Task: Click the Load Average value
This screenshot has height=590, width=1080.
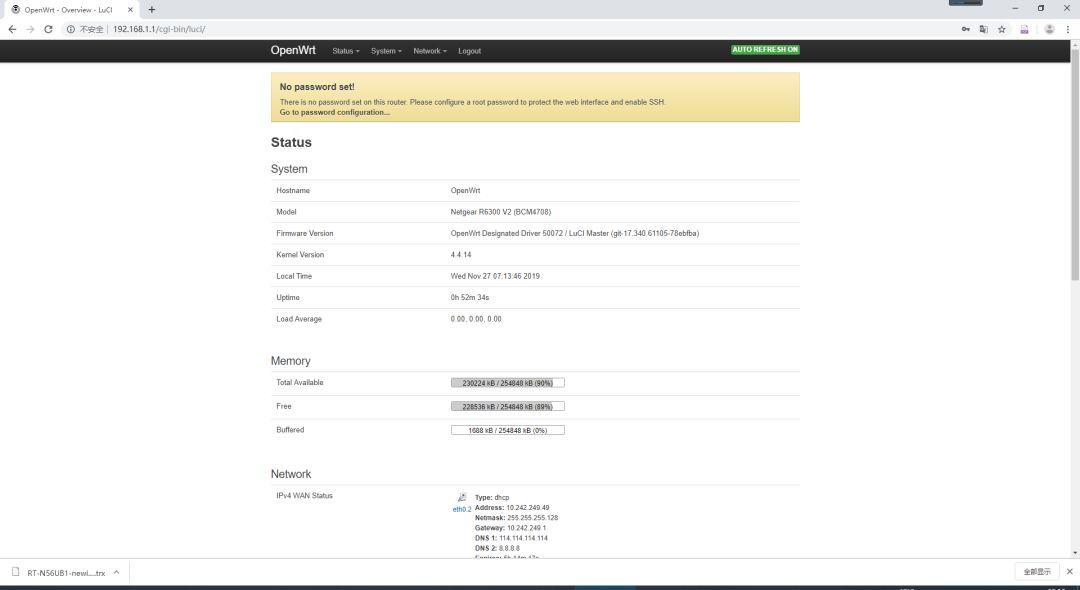Action: point(476,319)
